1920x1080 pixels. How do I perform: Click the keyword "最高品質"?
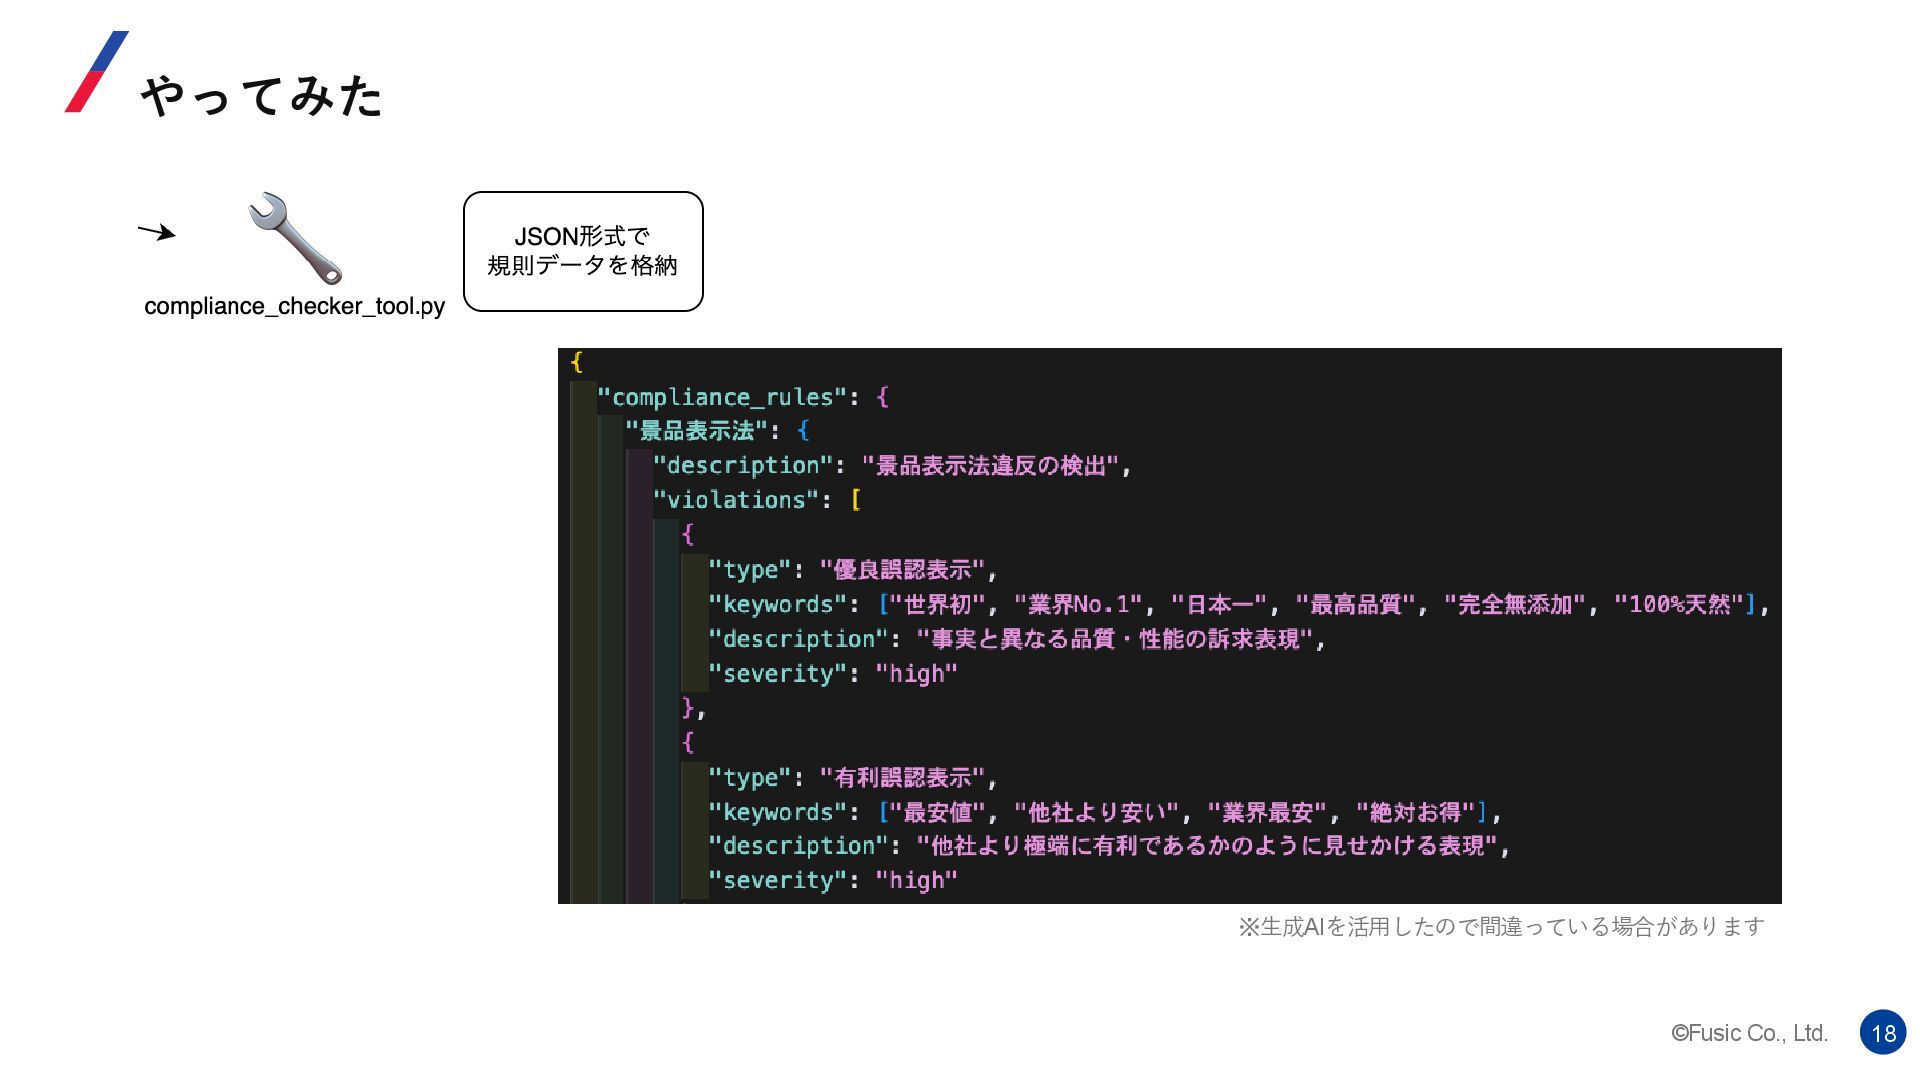(x=1355, y=604)
